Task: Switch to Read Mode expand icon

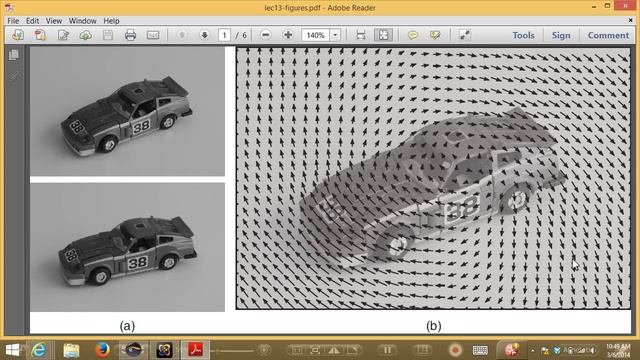Action: [x=464, y=35]
